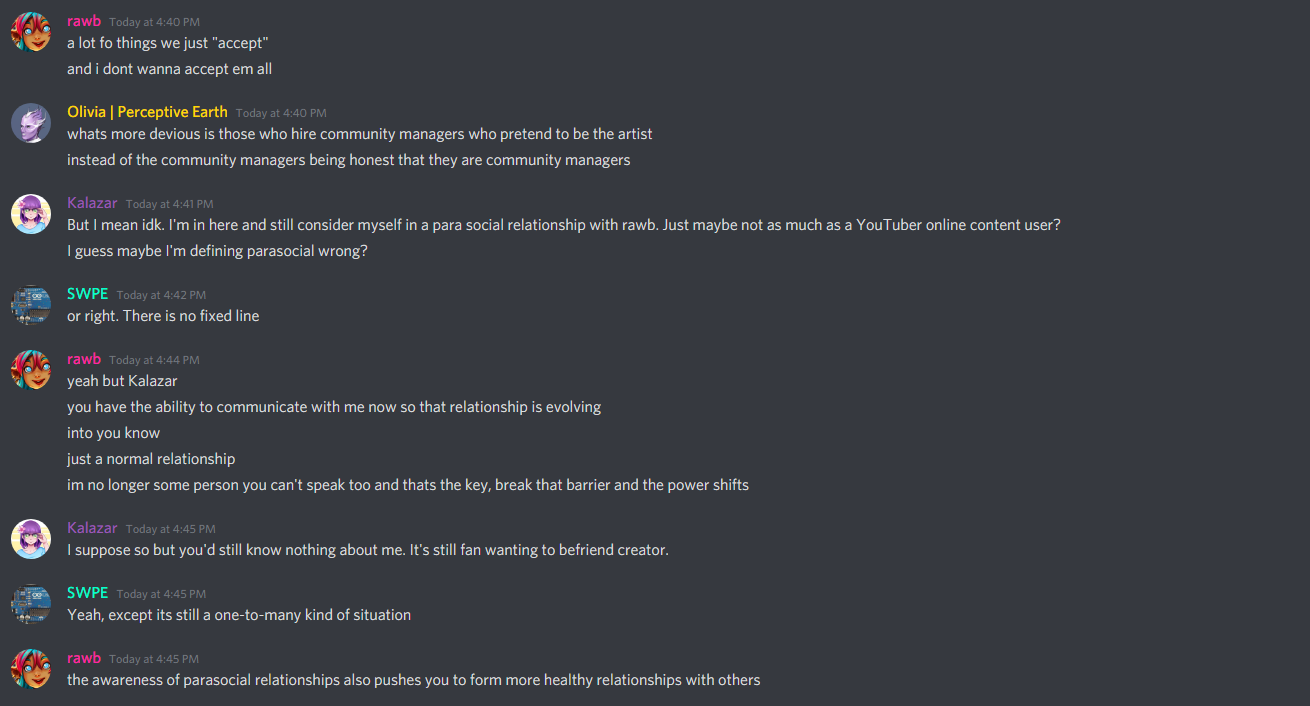This screenshot has width=1310, height=706.
Task: Click the message 'just a normal relationship'
Action: click(x=151, y=459)
